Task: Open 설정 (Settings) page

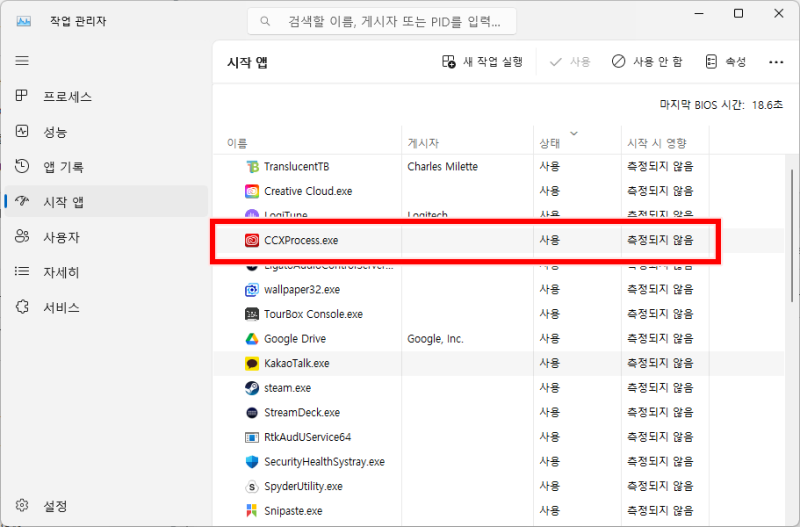Action: (x=106, y=506)
